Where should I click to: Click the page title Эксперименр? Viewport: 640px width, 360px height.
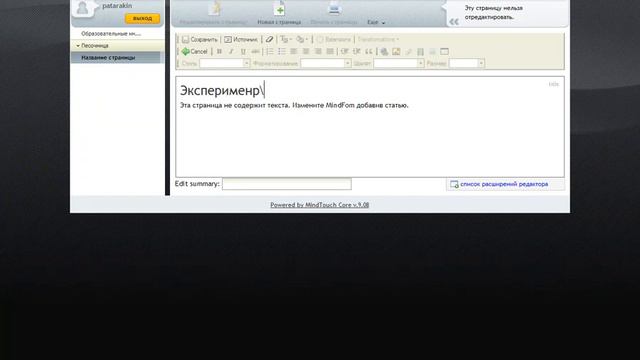[220, 90]
